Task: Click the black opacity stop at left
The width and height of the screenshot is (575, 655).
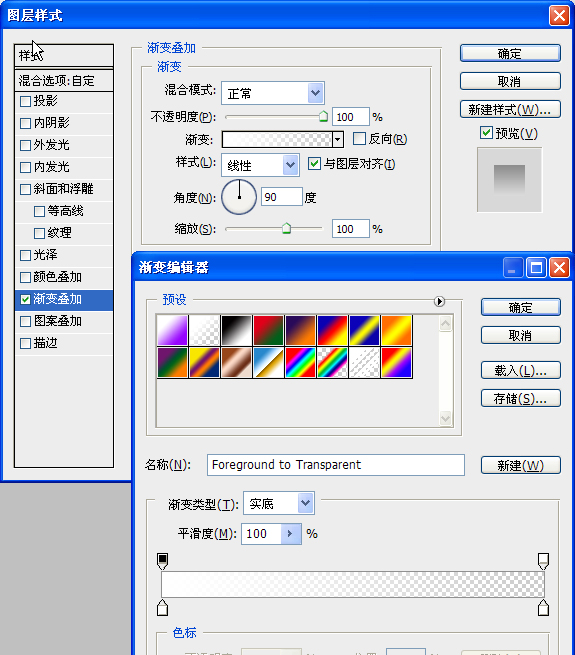Action: [163, 561]
